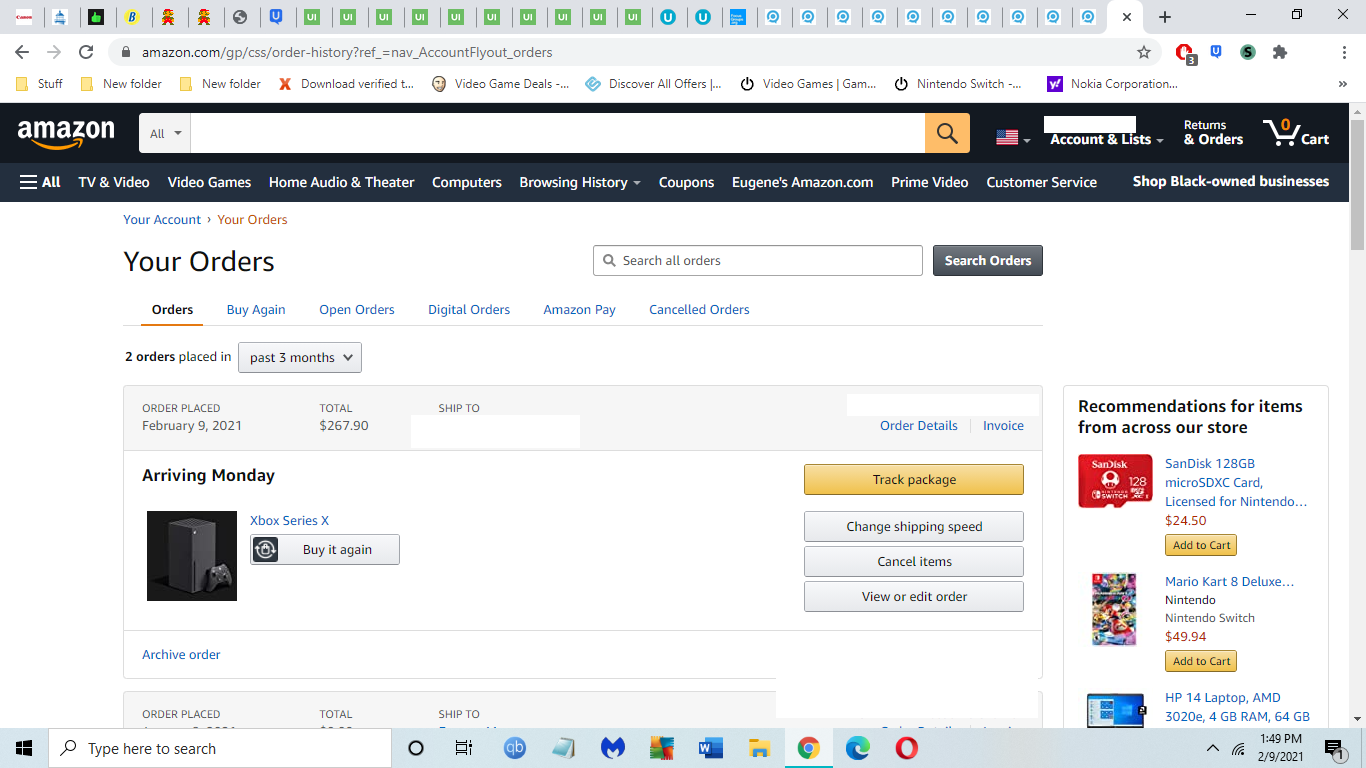Open Customer Service in the nav bar

1042,182
